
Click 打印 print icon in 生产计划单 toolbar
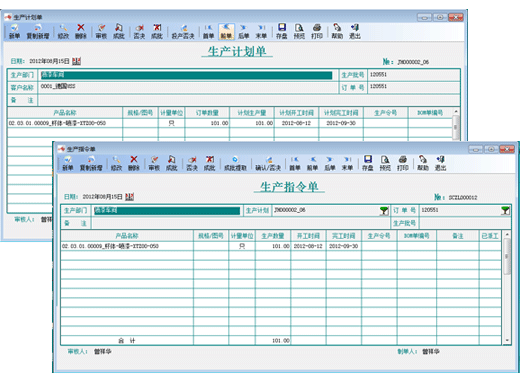coord(317,32)
